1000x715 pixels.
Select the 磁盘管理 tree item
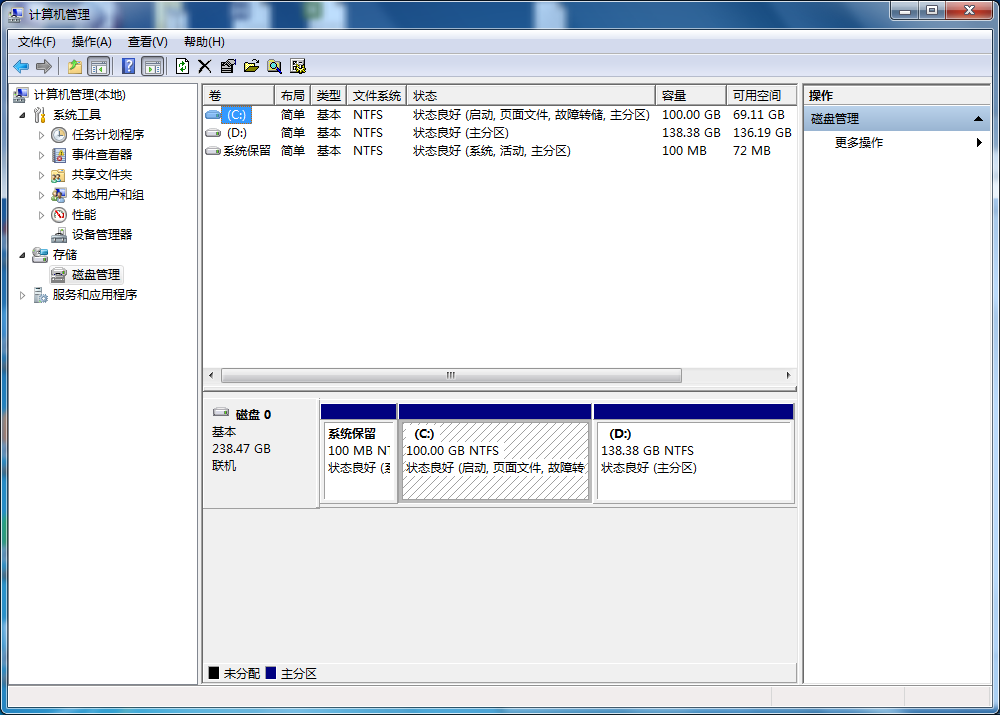(x=96, y=275)
